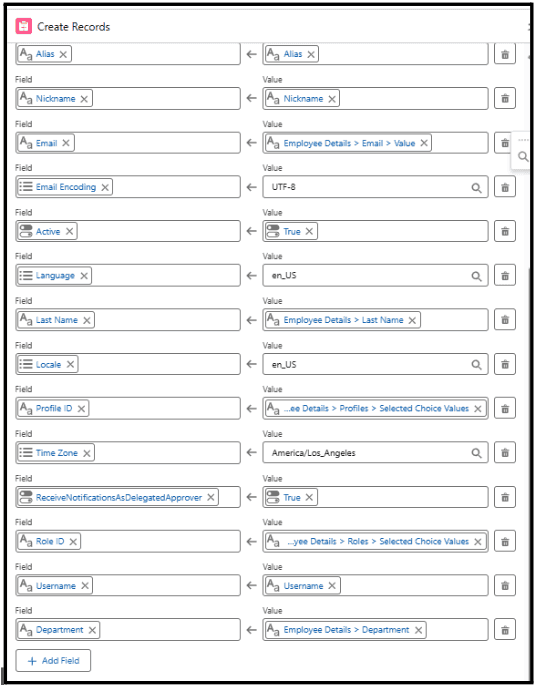Delete the Email Encoding row
This screenshot has height=685, width=537.
click(x=505, y=187)
